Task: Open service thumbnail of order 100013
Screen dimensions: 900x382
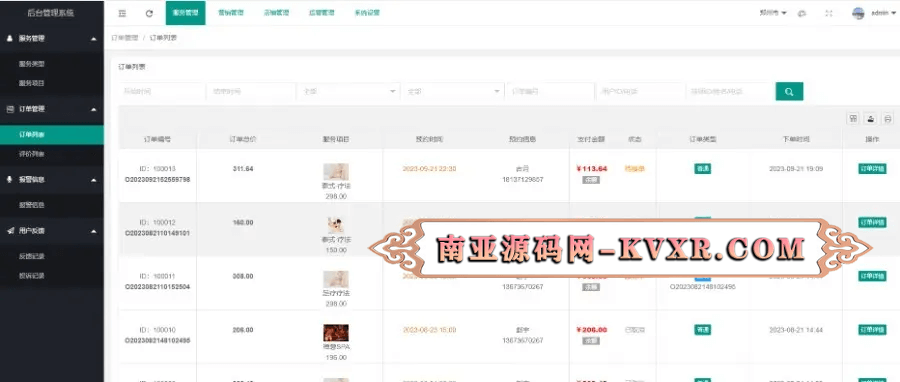Action: click(336, 172)
